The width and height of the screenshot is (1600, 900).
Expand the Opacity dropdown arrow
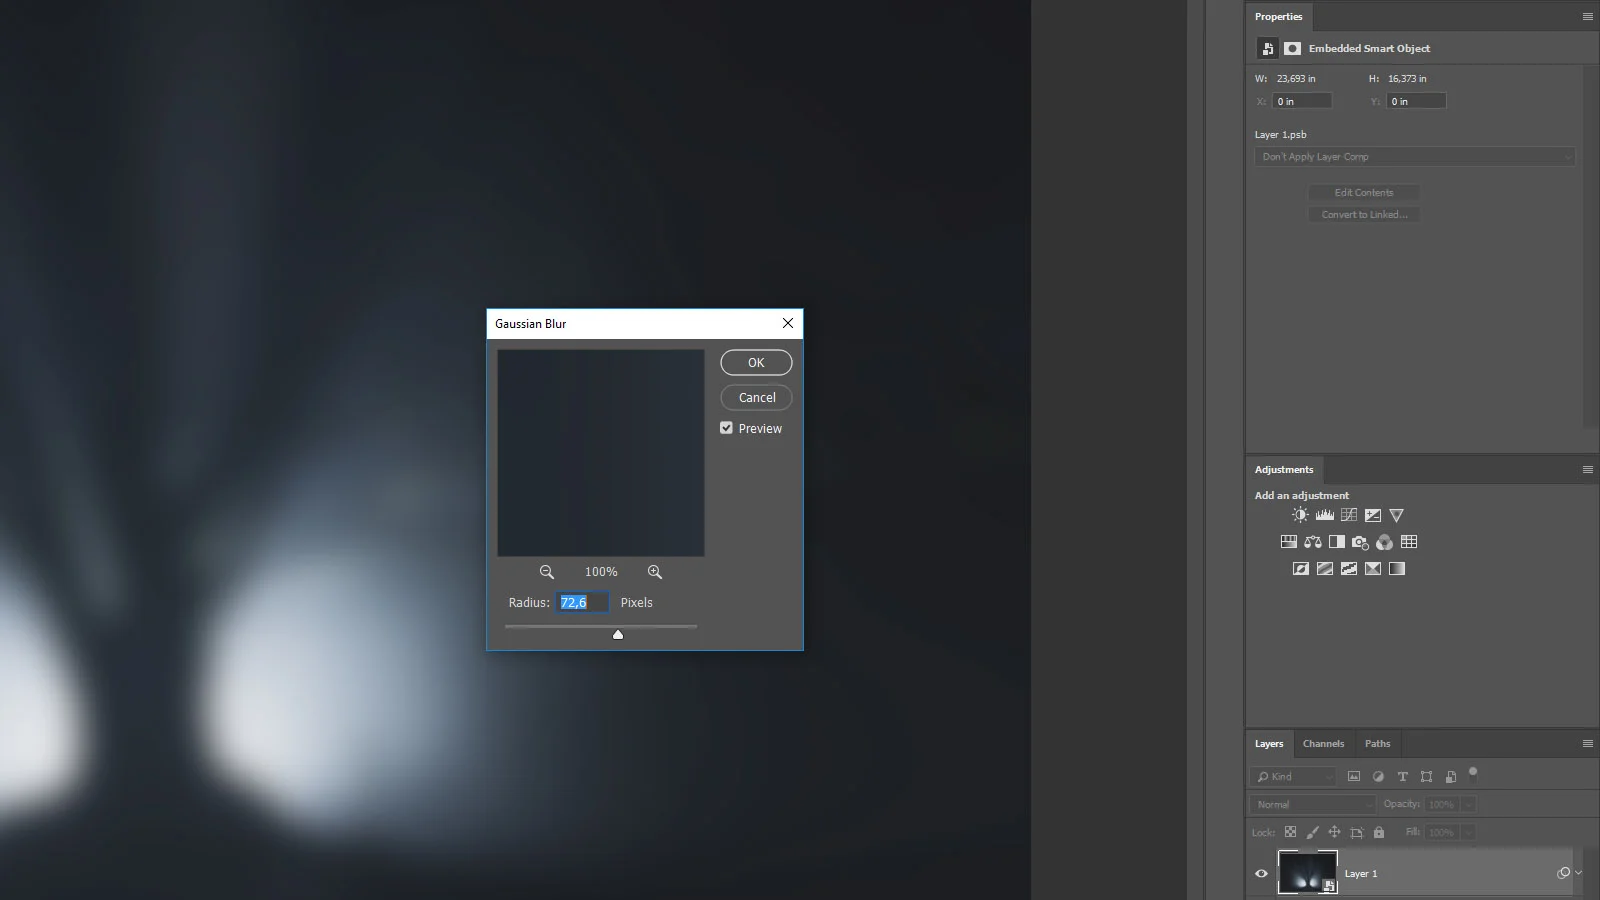tap(1468, 804)
